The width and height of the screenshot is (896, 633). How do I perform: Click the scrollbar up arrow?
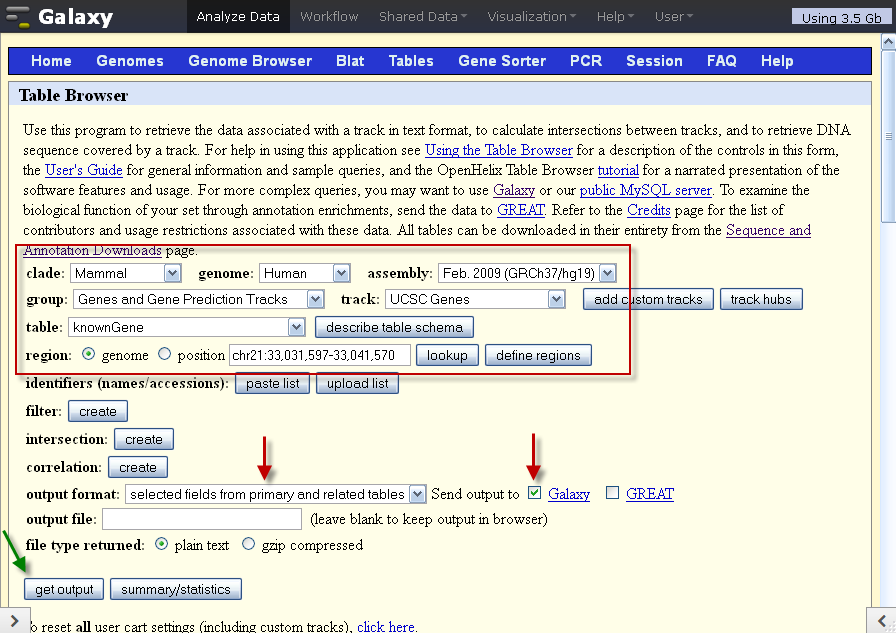tap(889, 42)
